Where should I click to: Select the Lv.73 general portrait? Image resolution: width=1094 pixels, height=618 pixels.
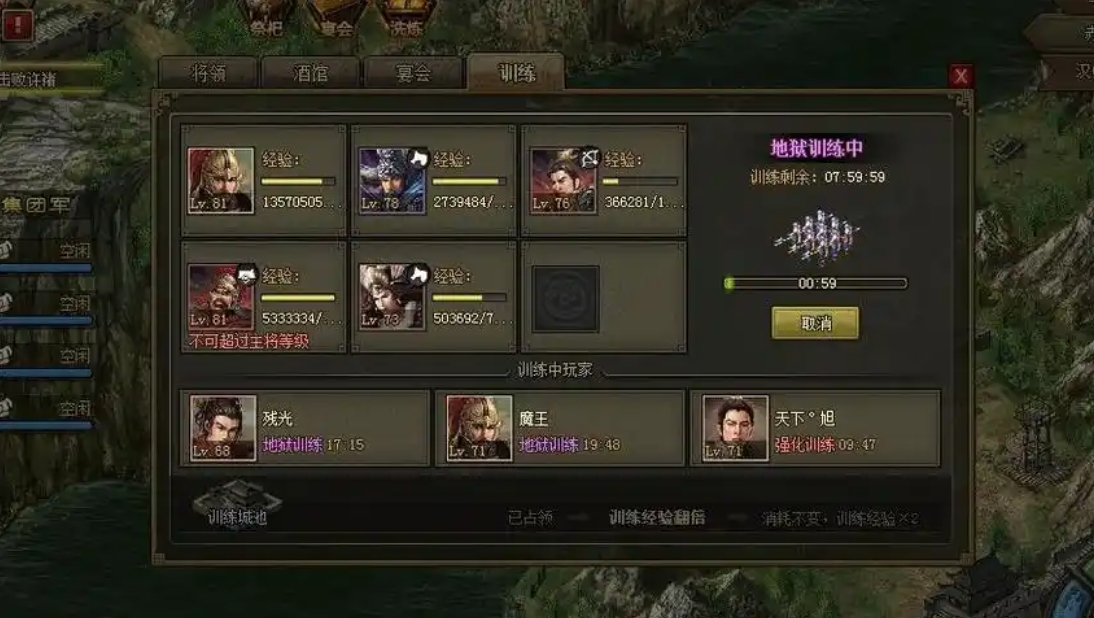click(x=392, y=297)
